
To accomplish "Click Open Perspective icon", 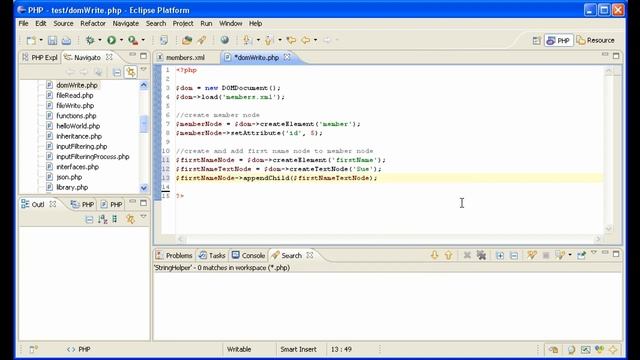I will 536,40.
